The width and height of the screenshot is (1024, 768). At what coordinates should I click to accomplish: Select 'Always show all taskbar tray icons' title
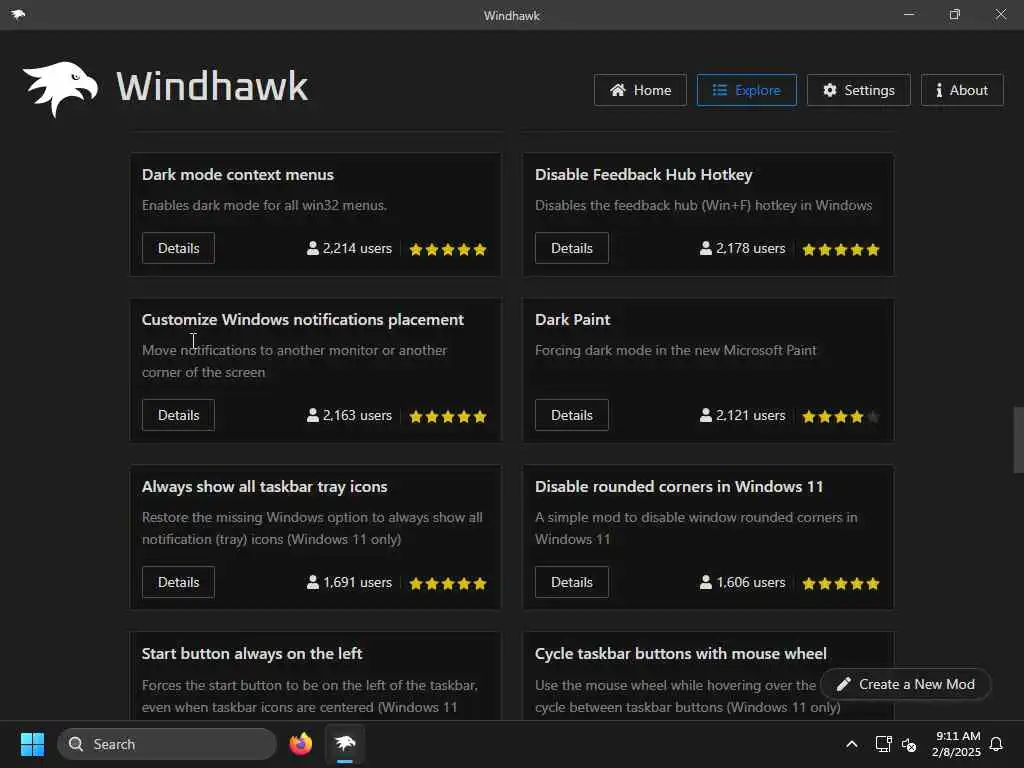[x=264, y=487]
